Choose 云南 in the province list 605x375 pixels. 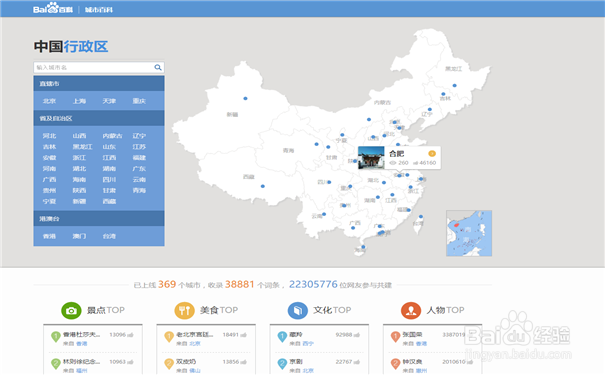click(139, 179)
